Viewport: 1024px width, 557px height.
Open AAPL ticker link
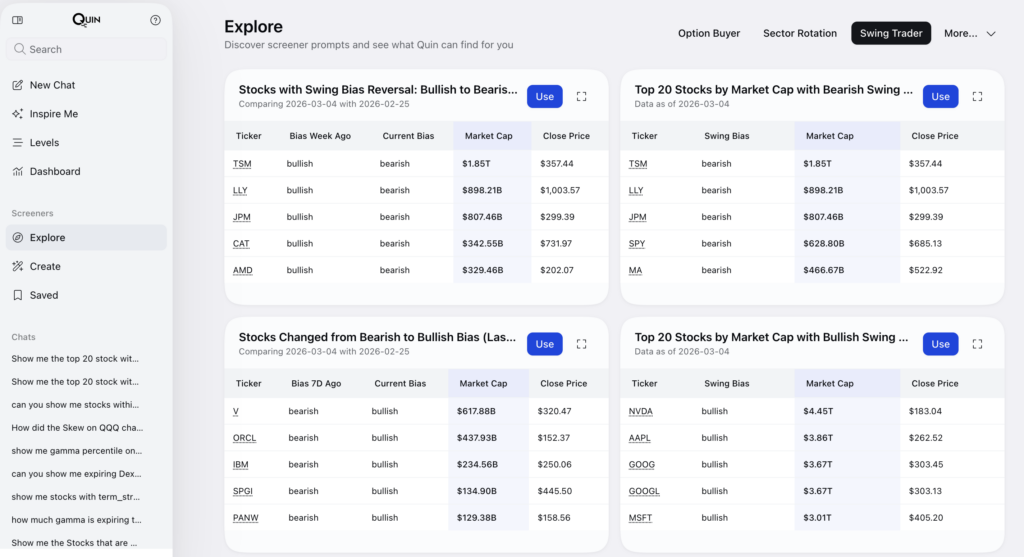639,438
